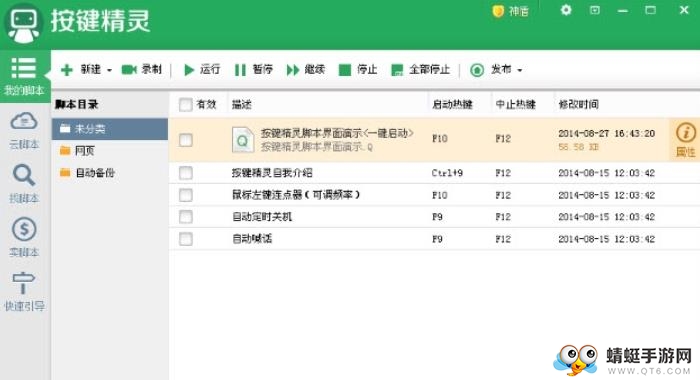Image resolution: width=700 pixels, height=380 pixels.
Task: Select the 未分类 folder
Action: [x=110, y=129]
